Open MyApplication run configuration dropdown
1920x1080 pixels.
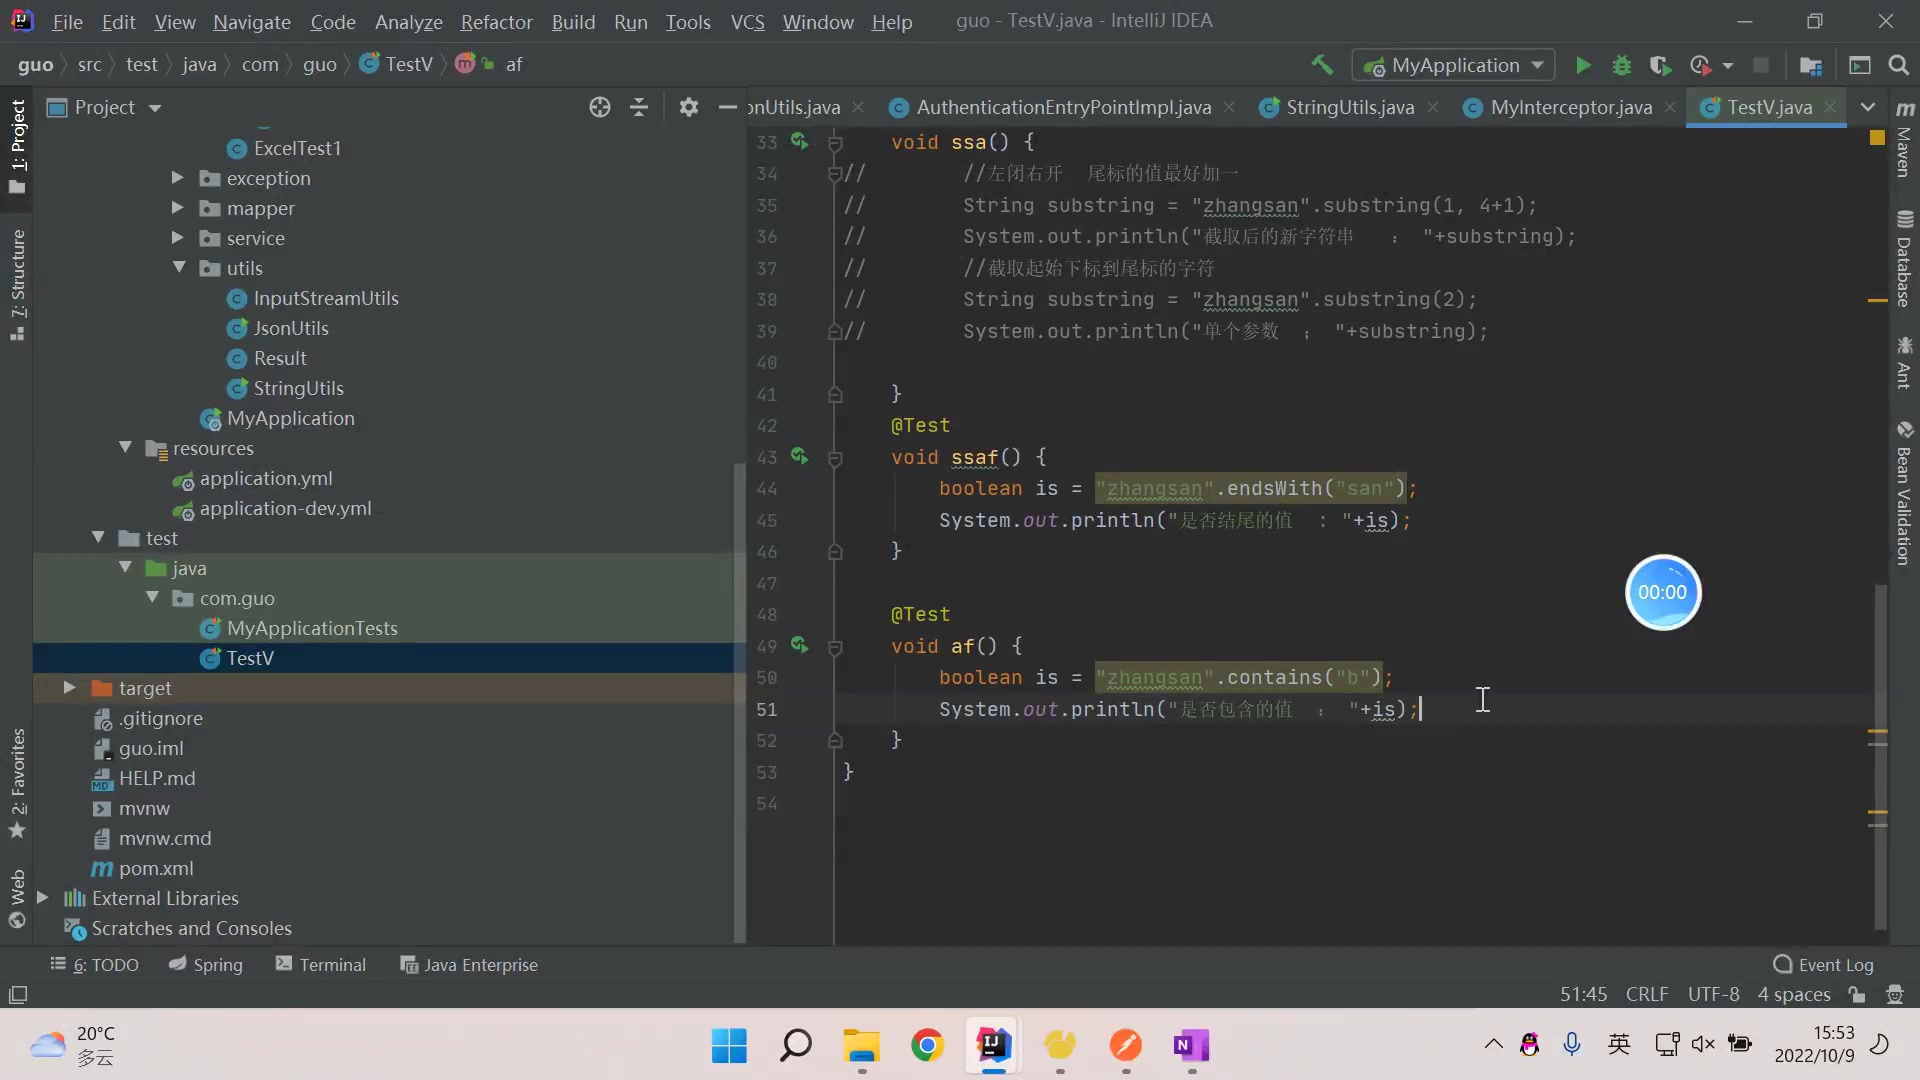1453,65
